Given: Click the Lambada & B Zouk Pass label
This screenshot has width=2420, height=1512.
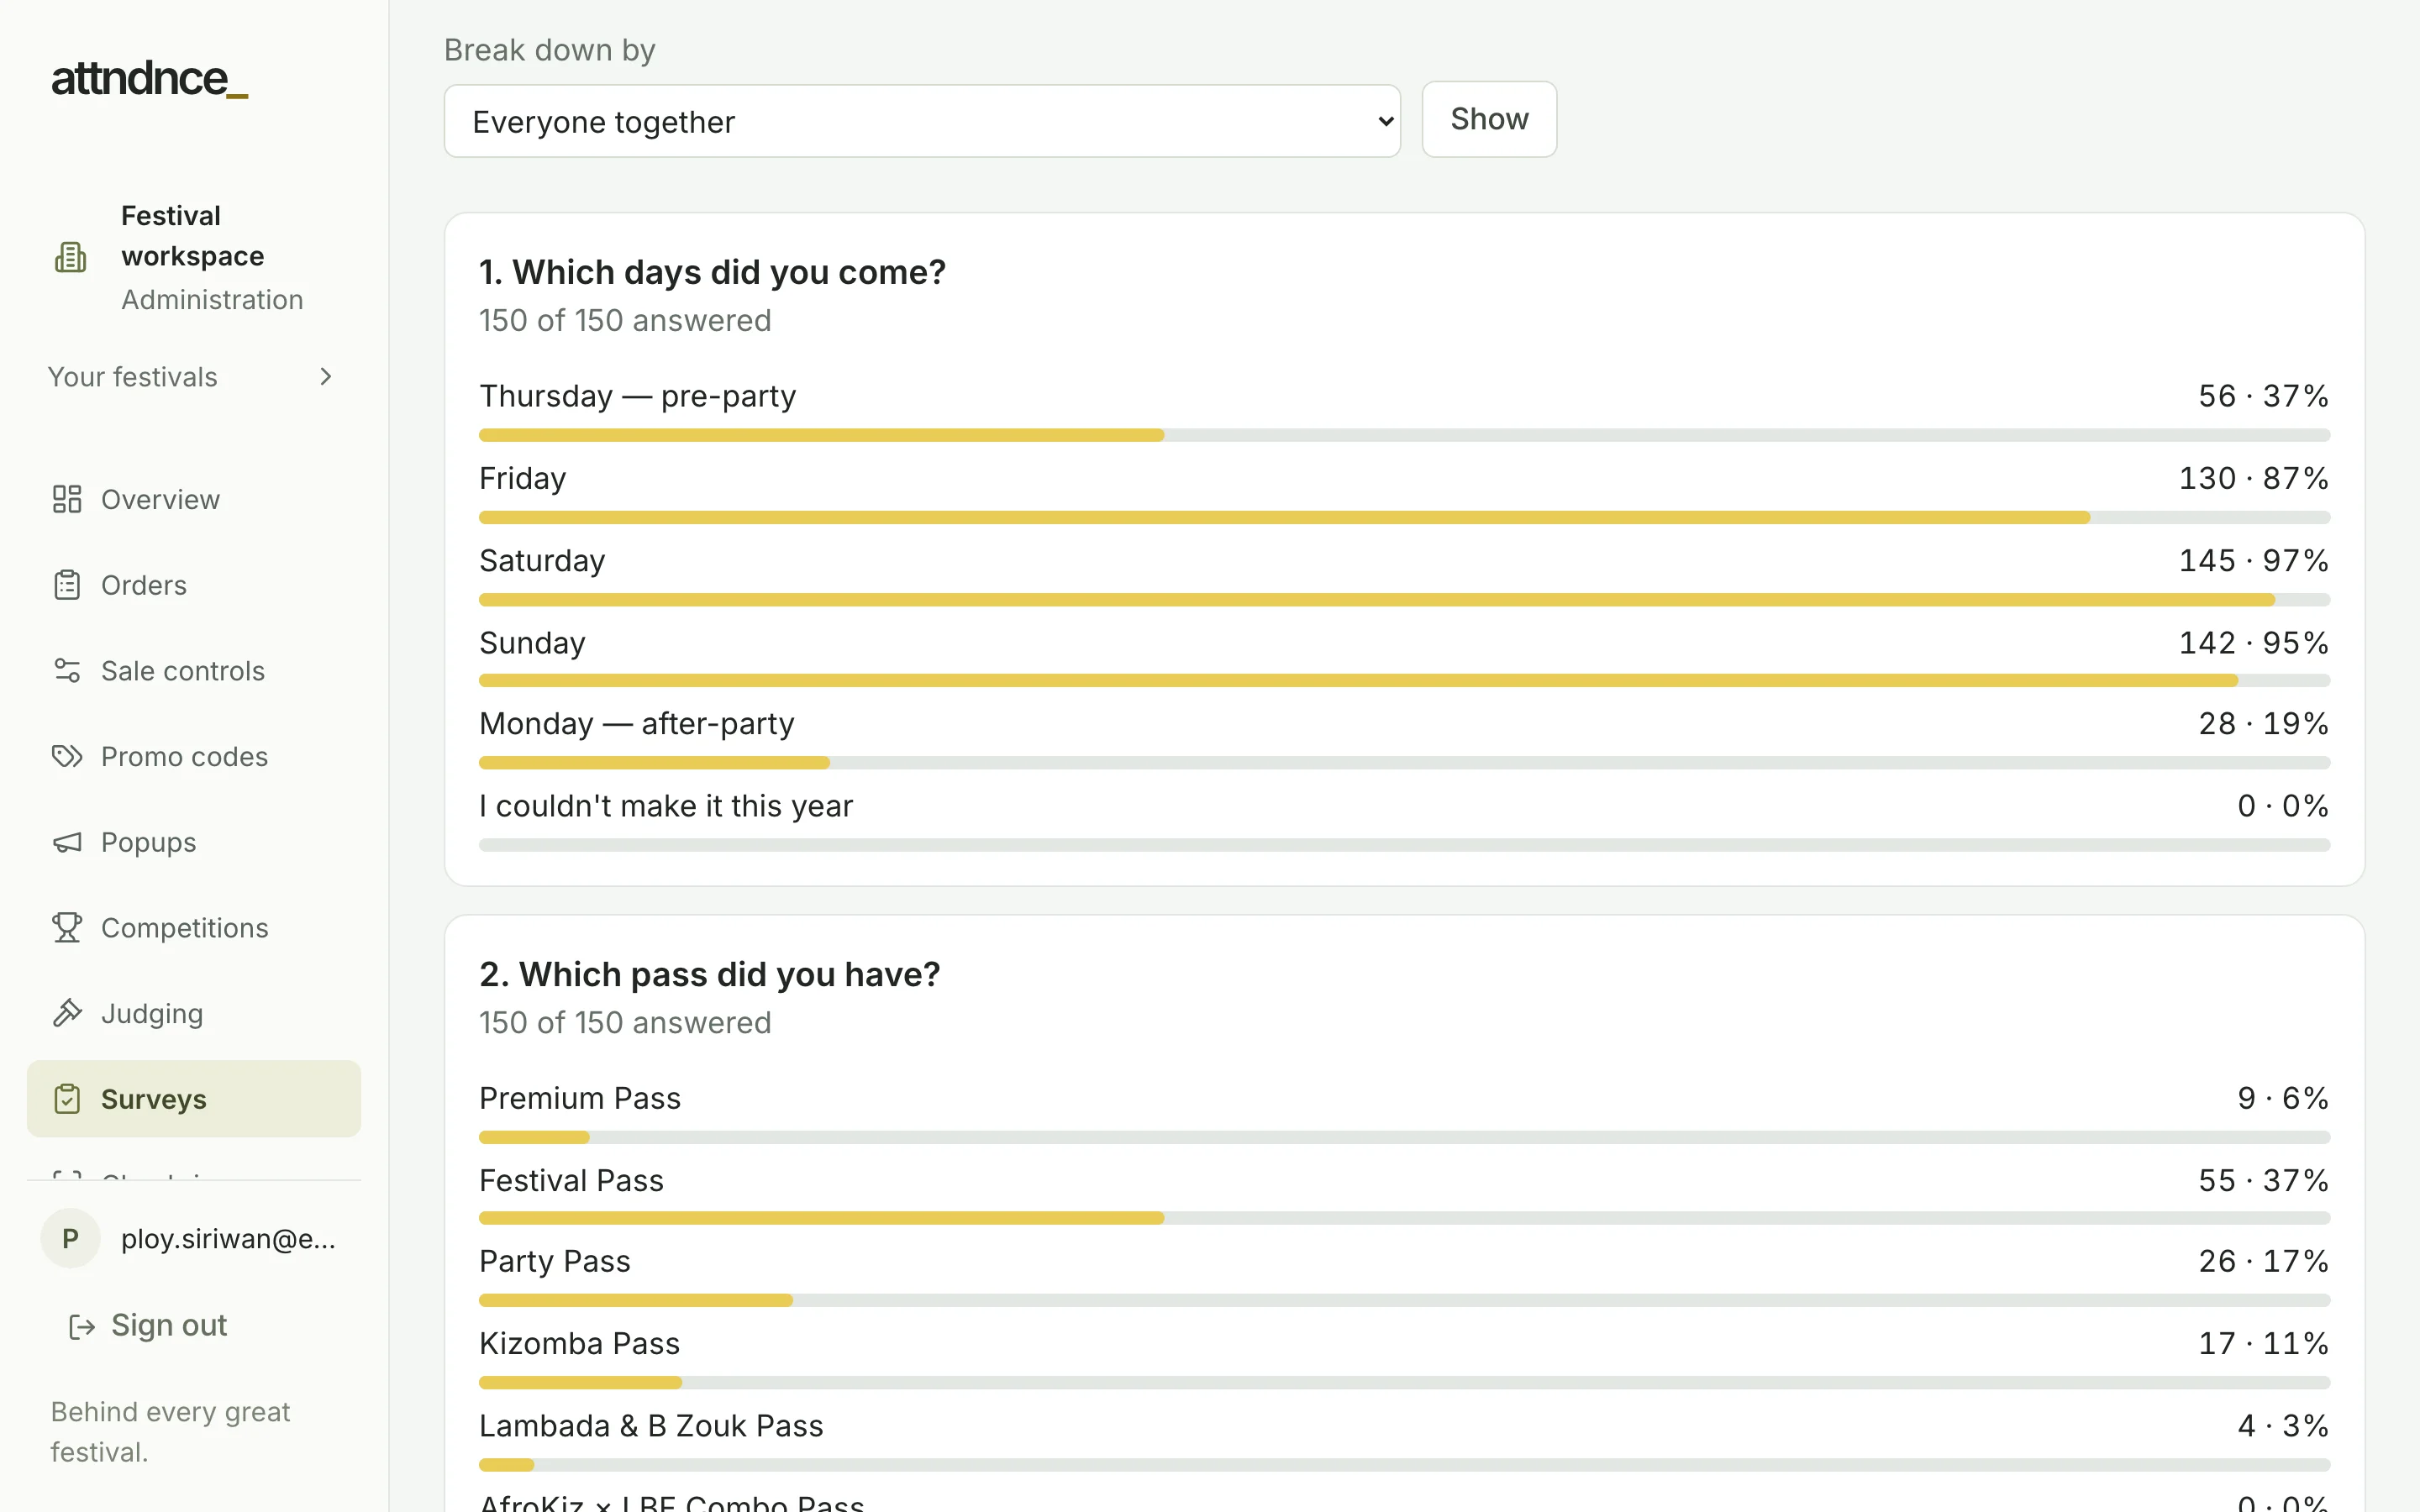Looking at the screenshot, I should coord(651,1425).
